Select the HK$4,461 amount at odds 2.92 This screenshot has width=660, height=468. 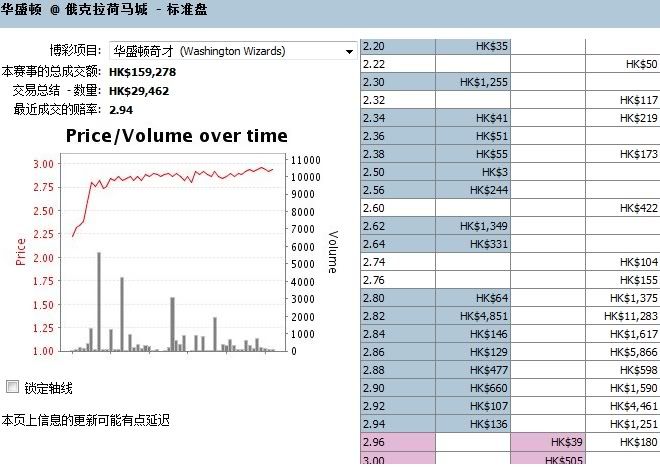pos(622,406)
